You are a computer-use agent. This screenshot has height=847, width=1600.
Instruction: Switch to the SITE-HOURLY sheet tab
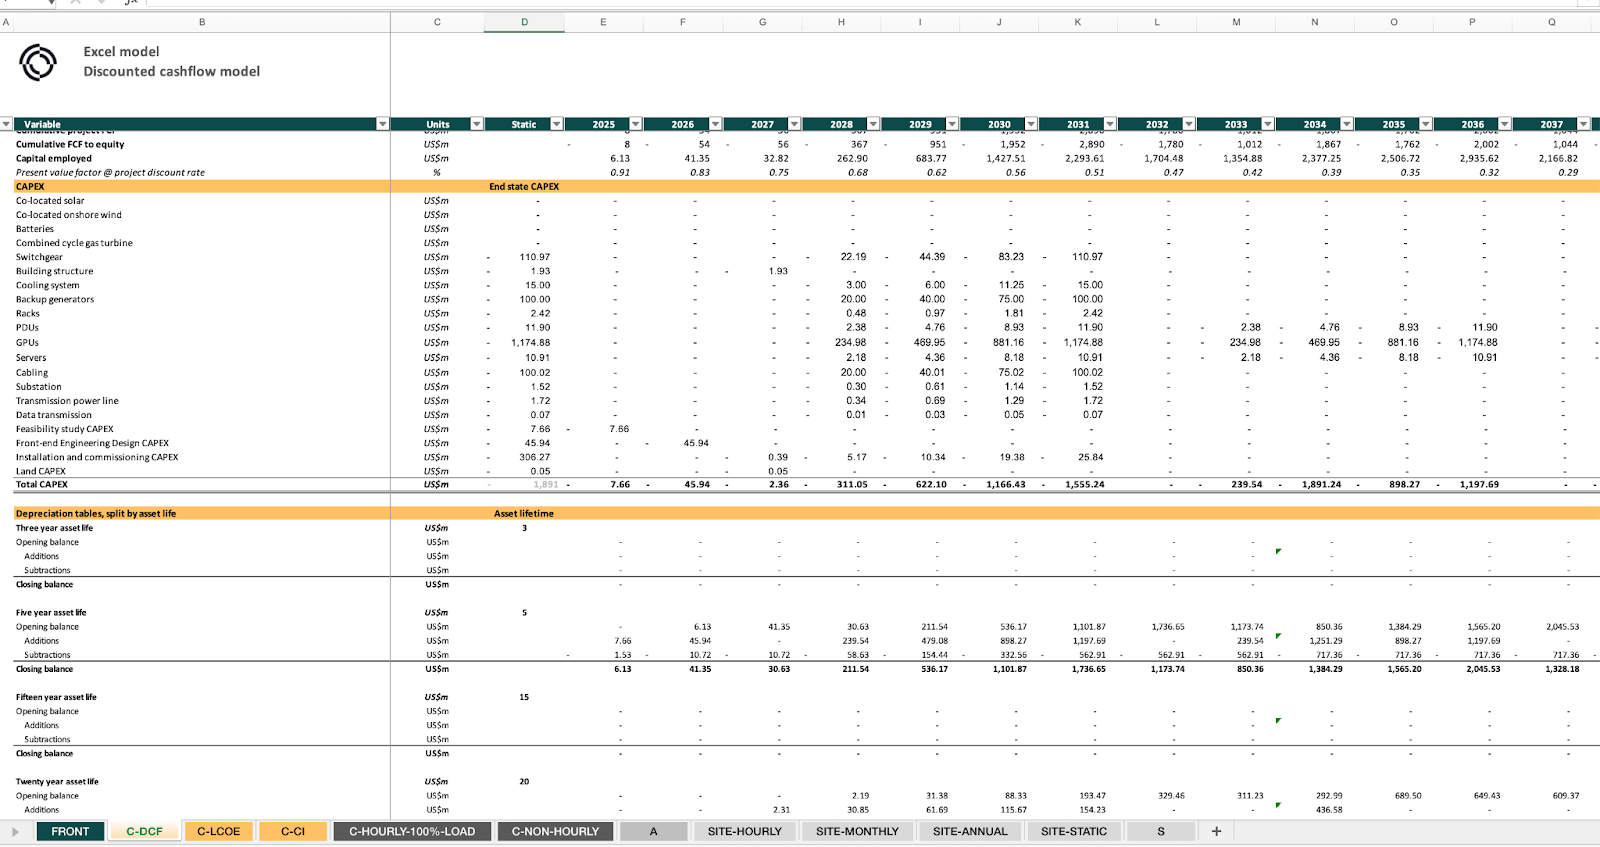745,831
